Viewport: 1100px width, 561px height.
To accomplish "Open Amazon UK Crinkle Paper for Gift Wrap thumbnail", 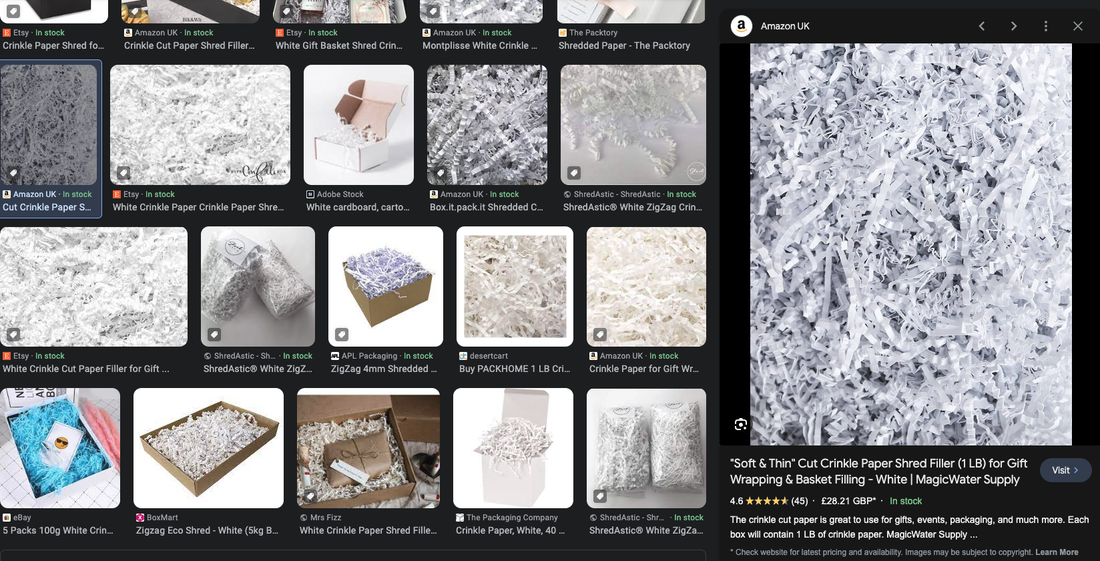I will (646, 286).
